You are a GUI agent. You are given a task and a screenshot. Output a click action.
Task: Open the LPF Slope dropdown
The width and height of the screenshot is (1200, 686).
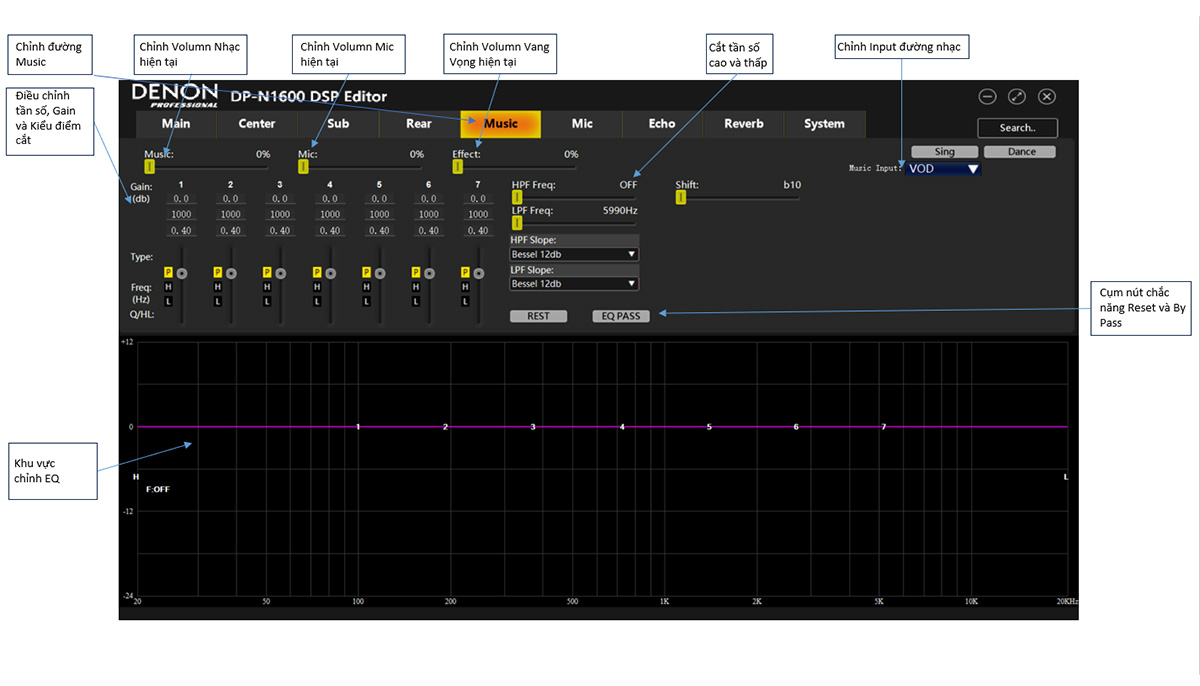pos(574,284)
